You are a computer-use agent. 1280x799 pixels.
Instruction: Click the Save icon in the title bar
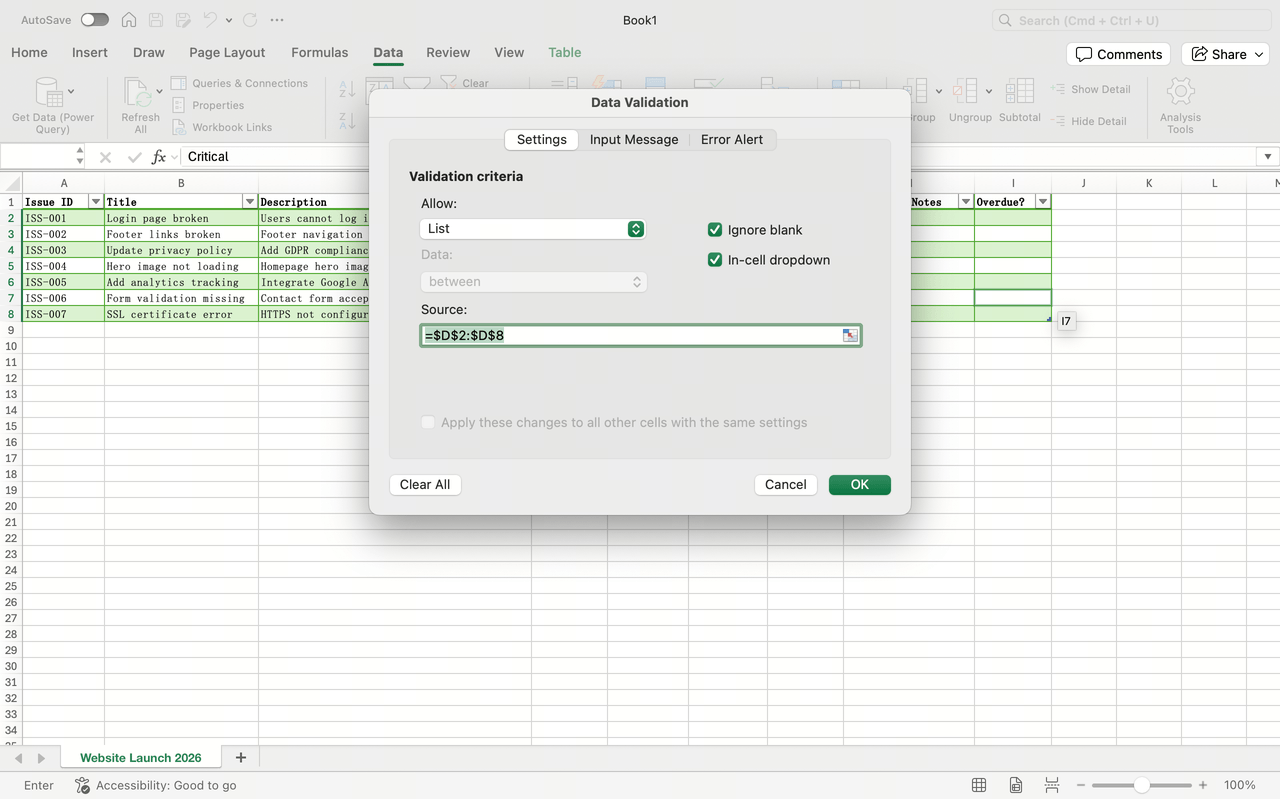pos(156,20)
